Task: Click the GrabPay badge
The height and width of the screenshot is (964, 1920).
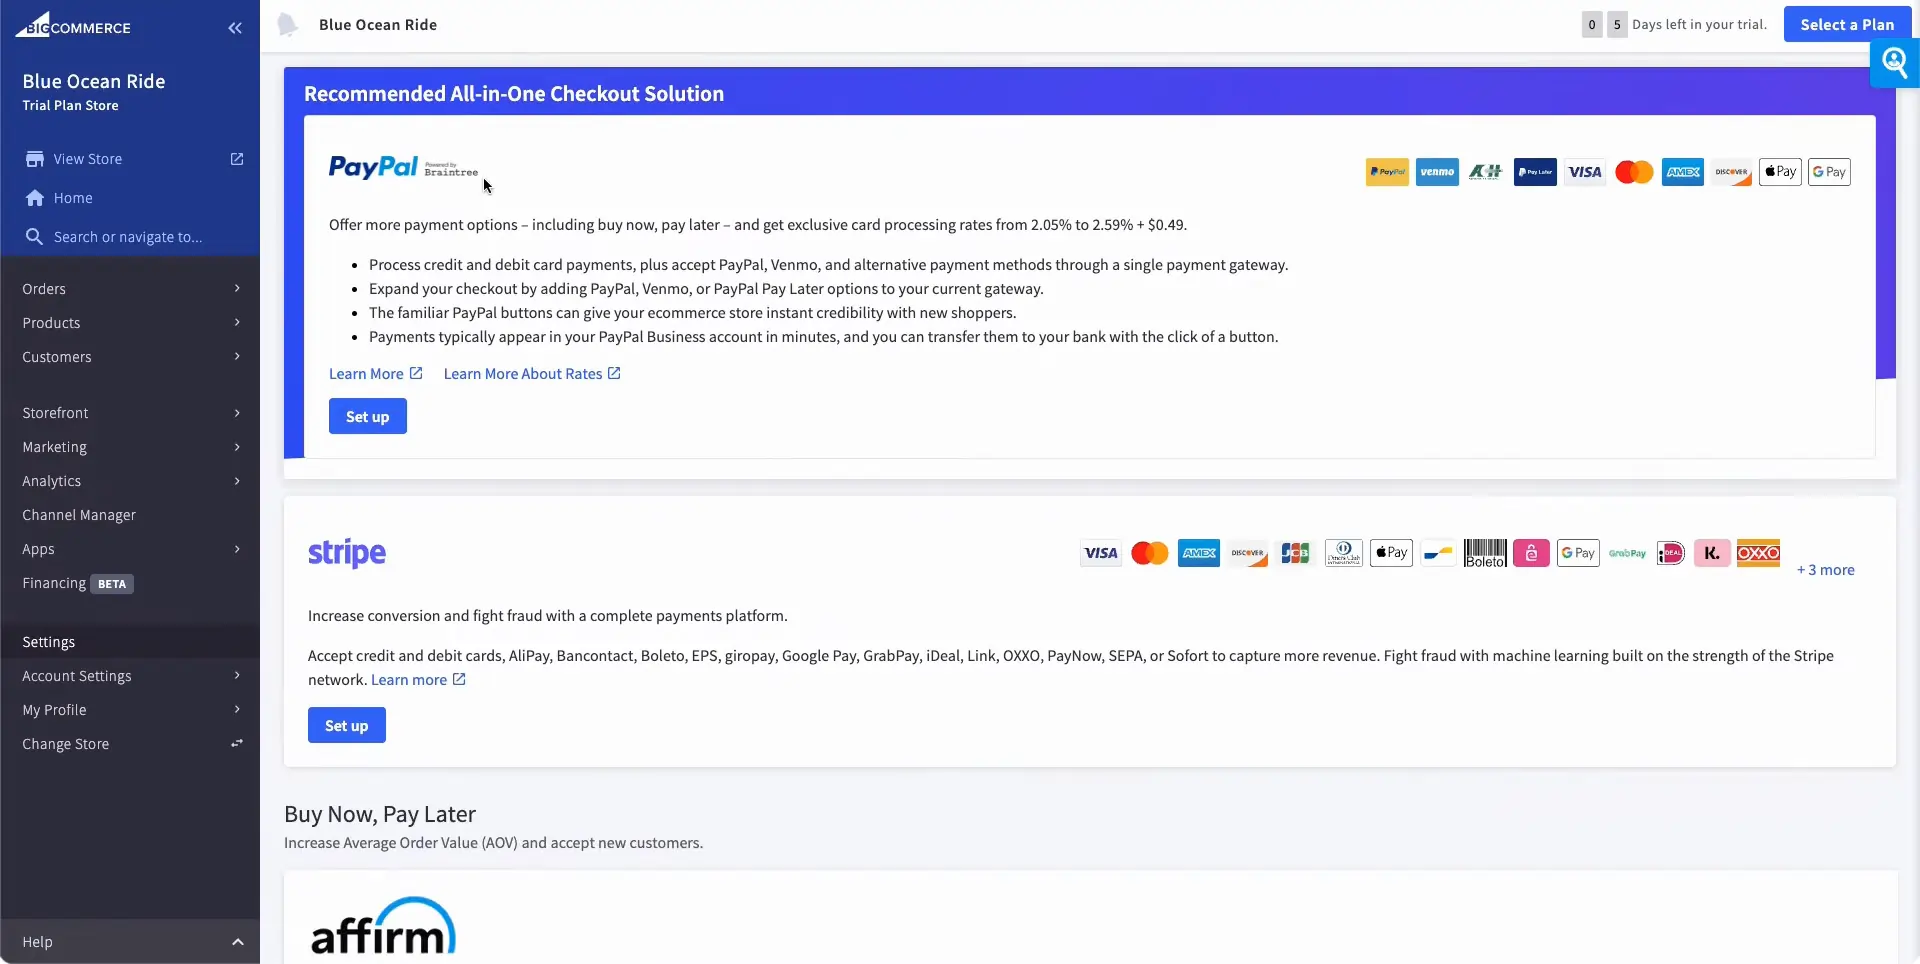Action: click(x=1627, y=553)
